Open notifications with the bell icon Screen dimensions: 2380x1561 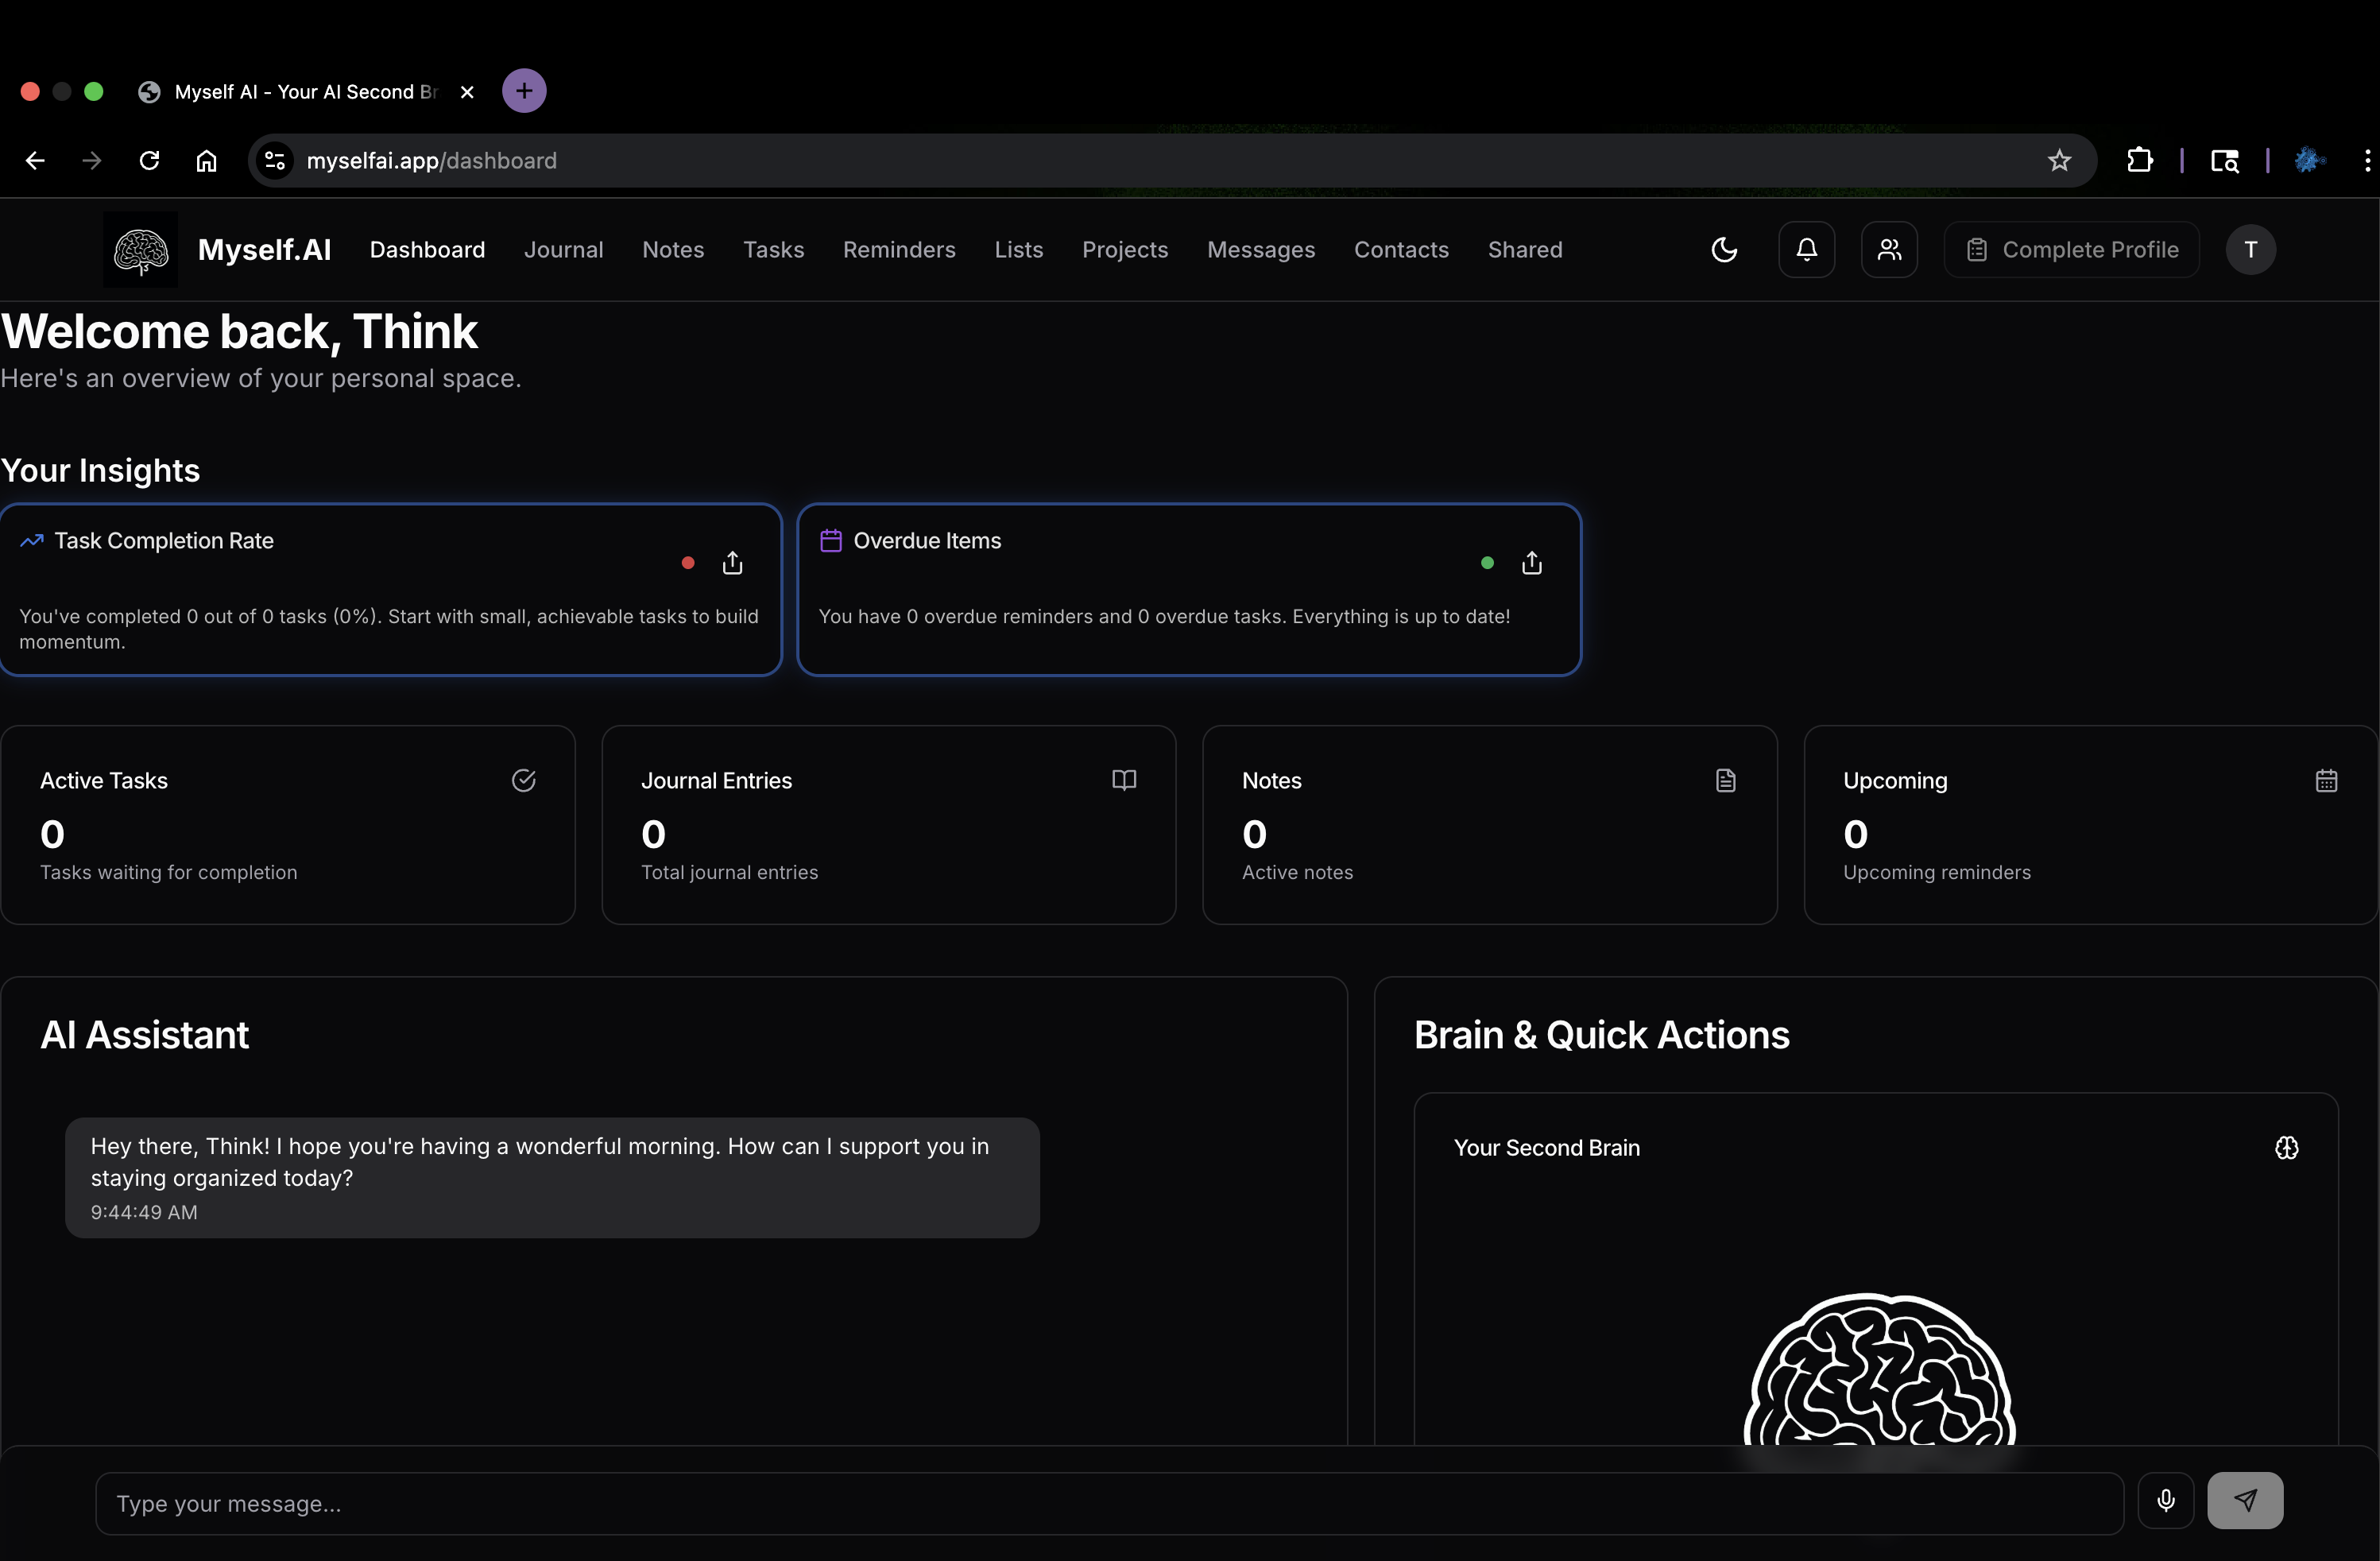point(1806,250)
